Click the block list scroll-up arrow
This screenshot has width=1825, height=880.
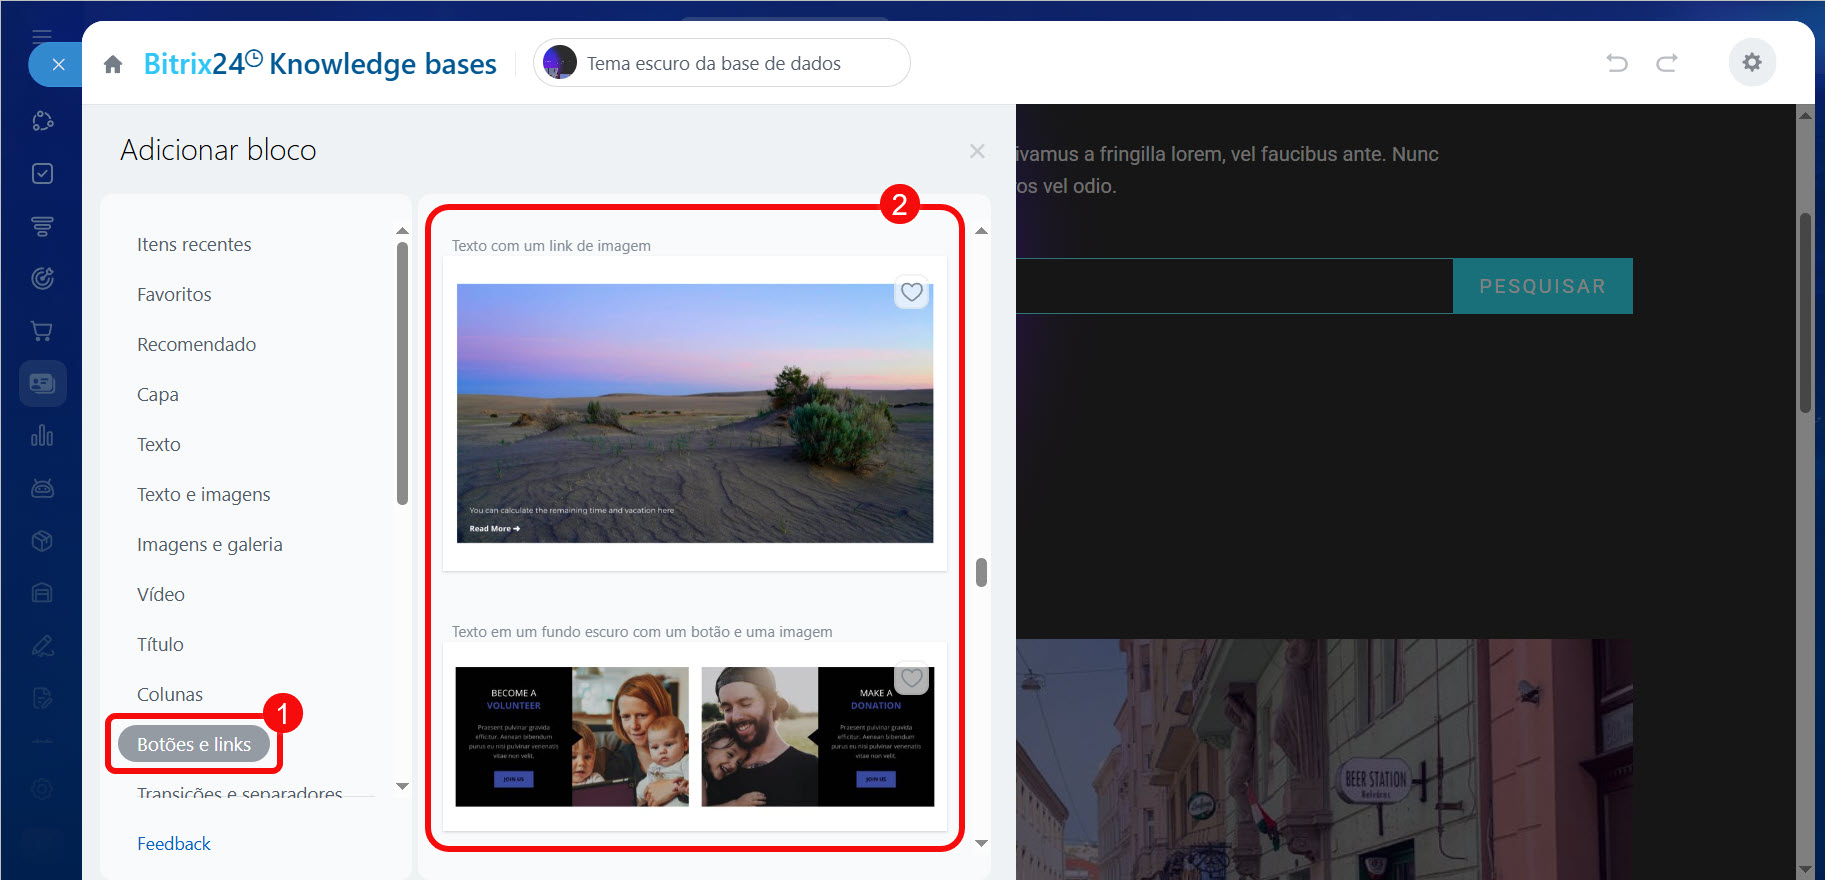pos(981,231)
